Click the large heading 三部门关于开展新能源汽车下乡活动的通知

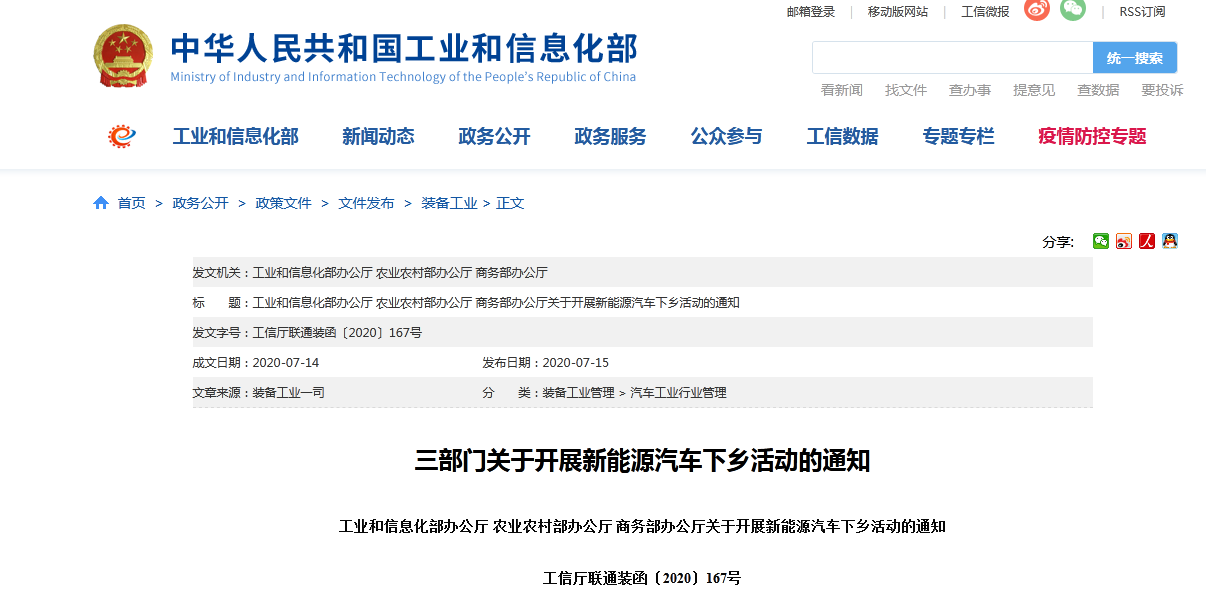tap(642, 461)
